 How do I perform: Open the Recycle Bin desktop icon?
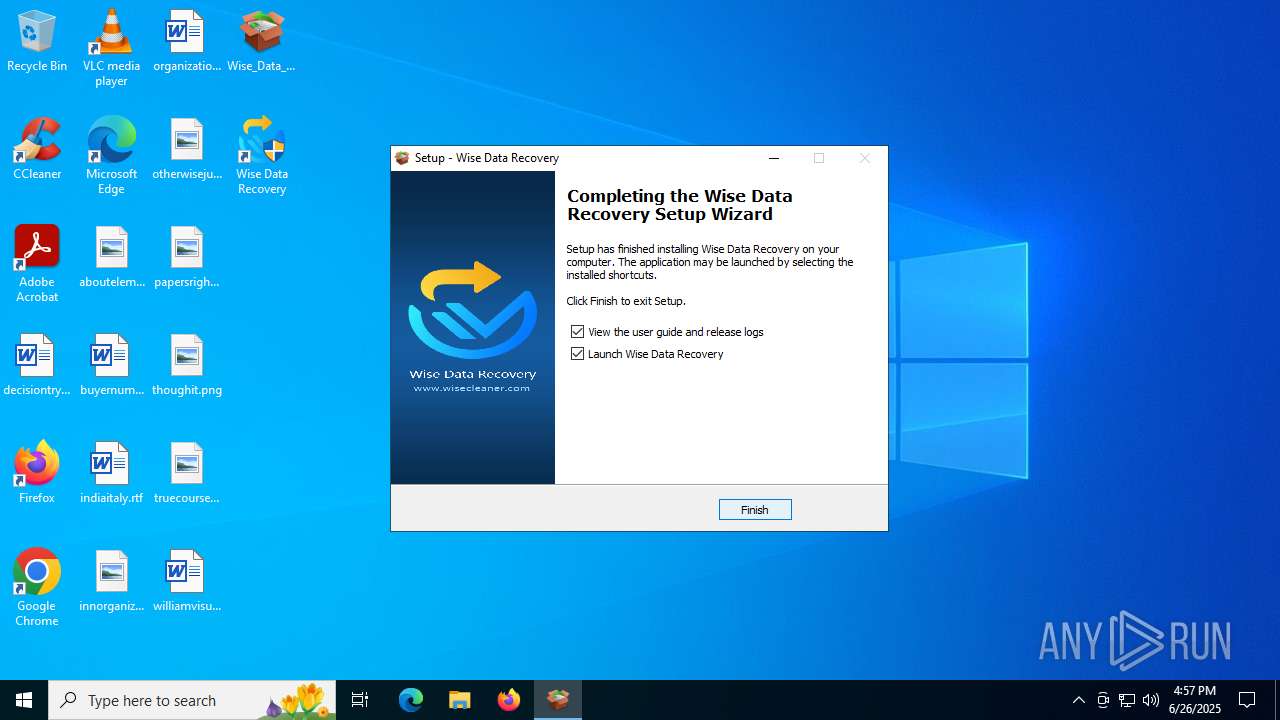pos(37,42)
